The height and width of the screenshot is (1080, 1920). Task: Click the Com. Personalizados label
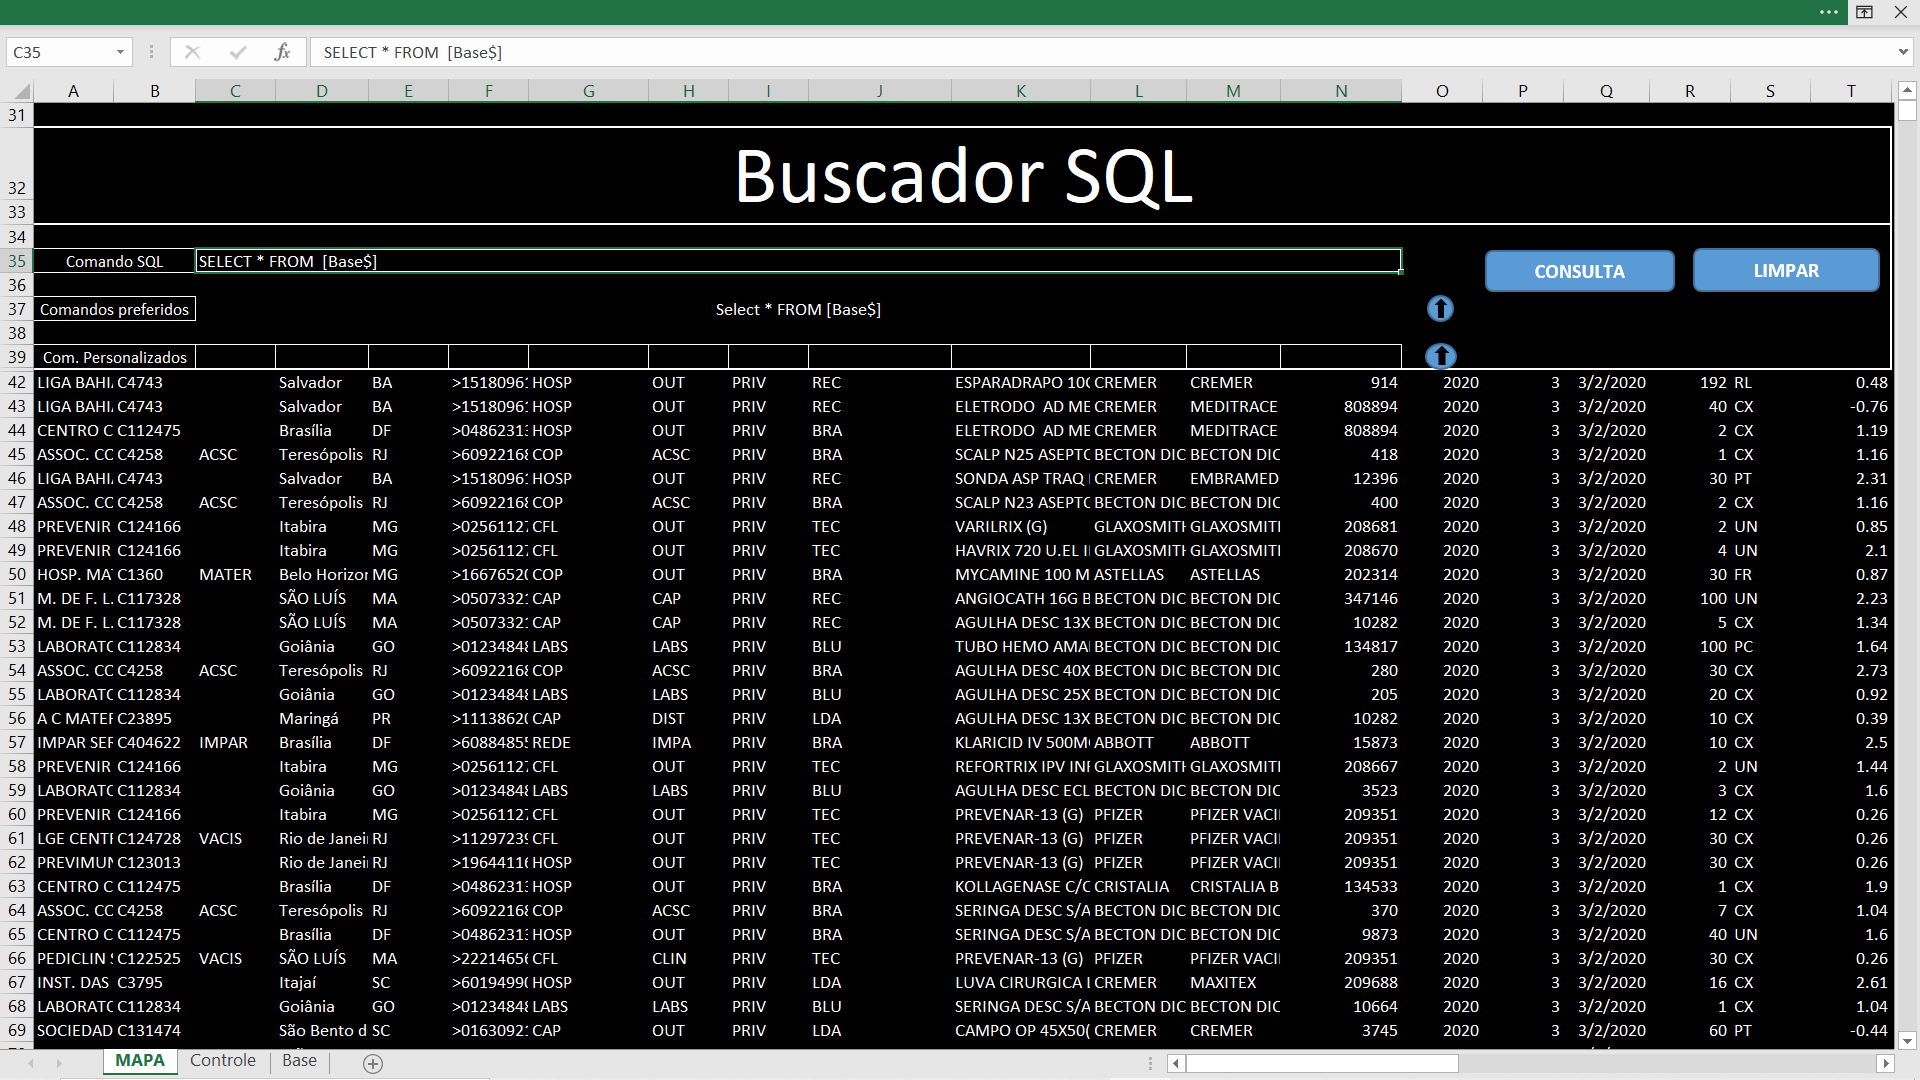point(114,357)
